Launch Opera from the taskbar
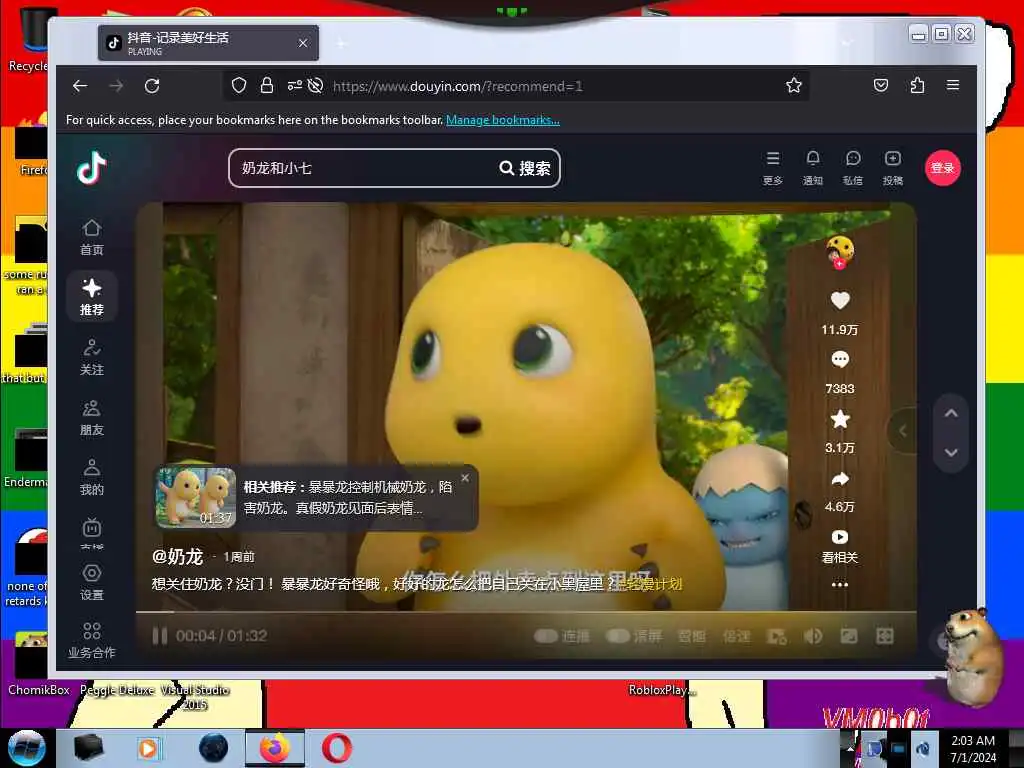This screenshot has width=1024, height=768. tap(336, 748)
